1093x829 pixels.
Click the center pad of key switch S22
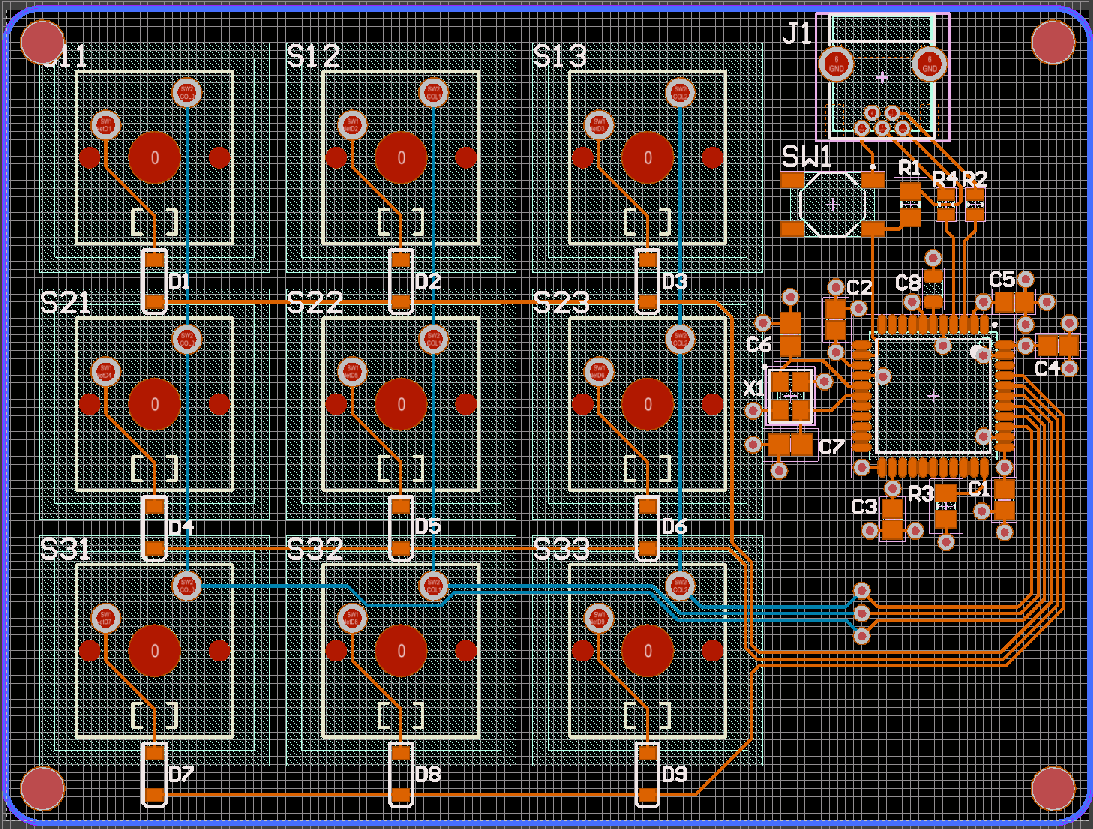click(401, 404)
